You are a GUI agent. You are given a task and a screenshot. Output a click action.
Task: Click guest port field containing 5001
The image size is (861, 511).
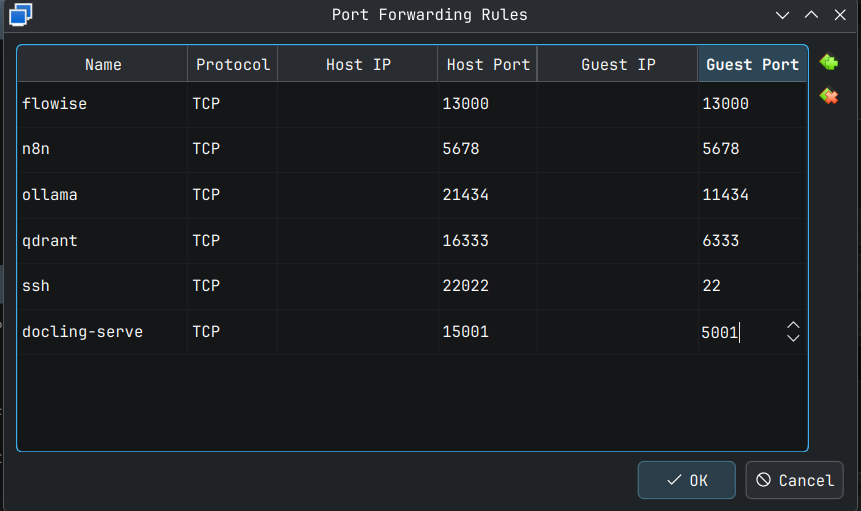pos(740,332)
